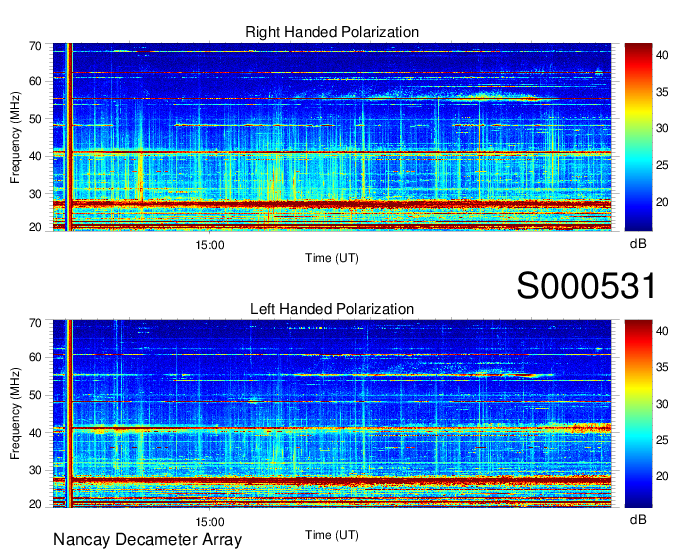Click the right-handed polarization spectrogram image

pyautogui.click(x=332, y=137)
